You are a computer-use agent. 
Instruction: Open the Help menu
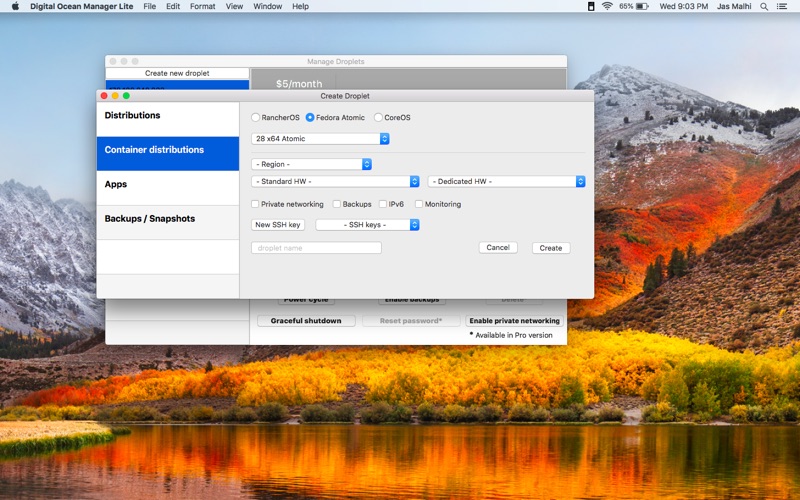click(301, 7)
